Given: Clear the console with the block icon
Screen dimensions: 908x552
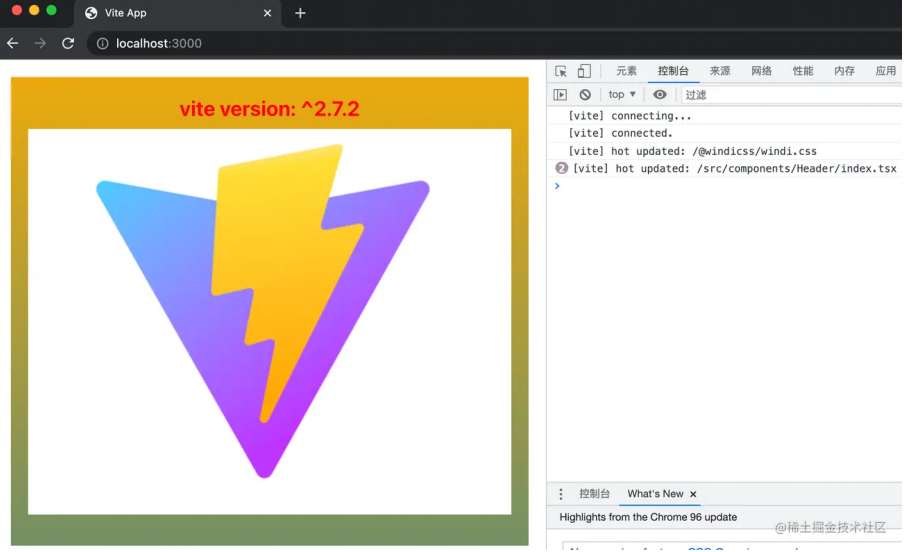Looking at the screenshot, I should point(585,95).
